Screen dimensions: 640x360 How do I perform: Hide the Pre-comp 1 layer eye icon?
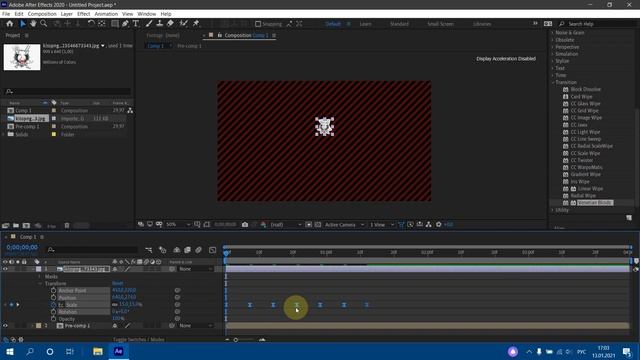(5, 326)
